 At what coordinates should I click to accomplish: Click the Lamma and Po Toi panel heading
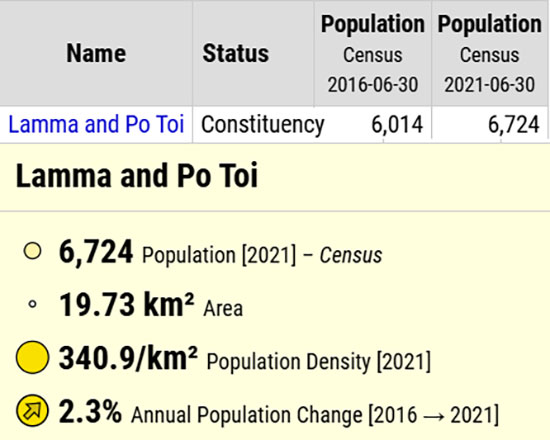(x=137, y=175)
